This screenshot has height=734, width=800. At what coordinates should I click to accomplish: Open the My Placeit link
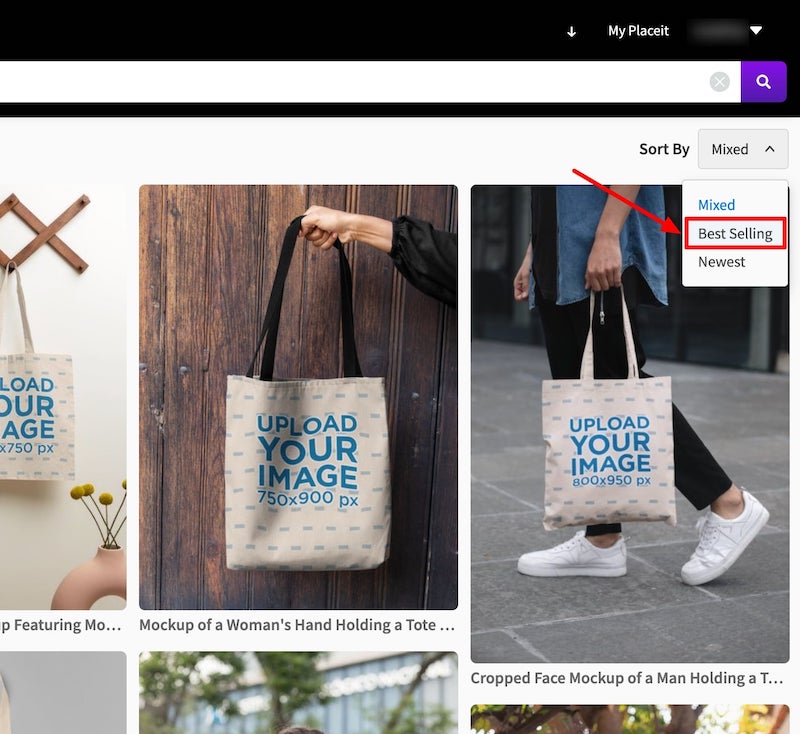[638, 31]
